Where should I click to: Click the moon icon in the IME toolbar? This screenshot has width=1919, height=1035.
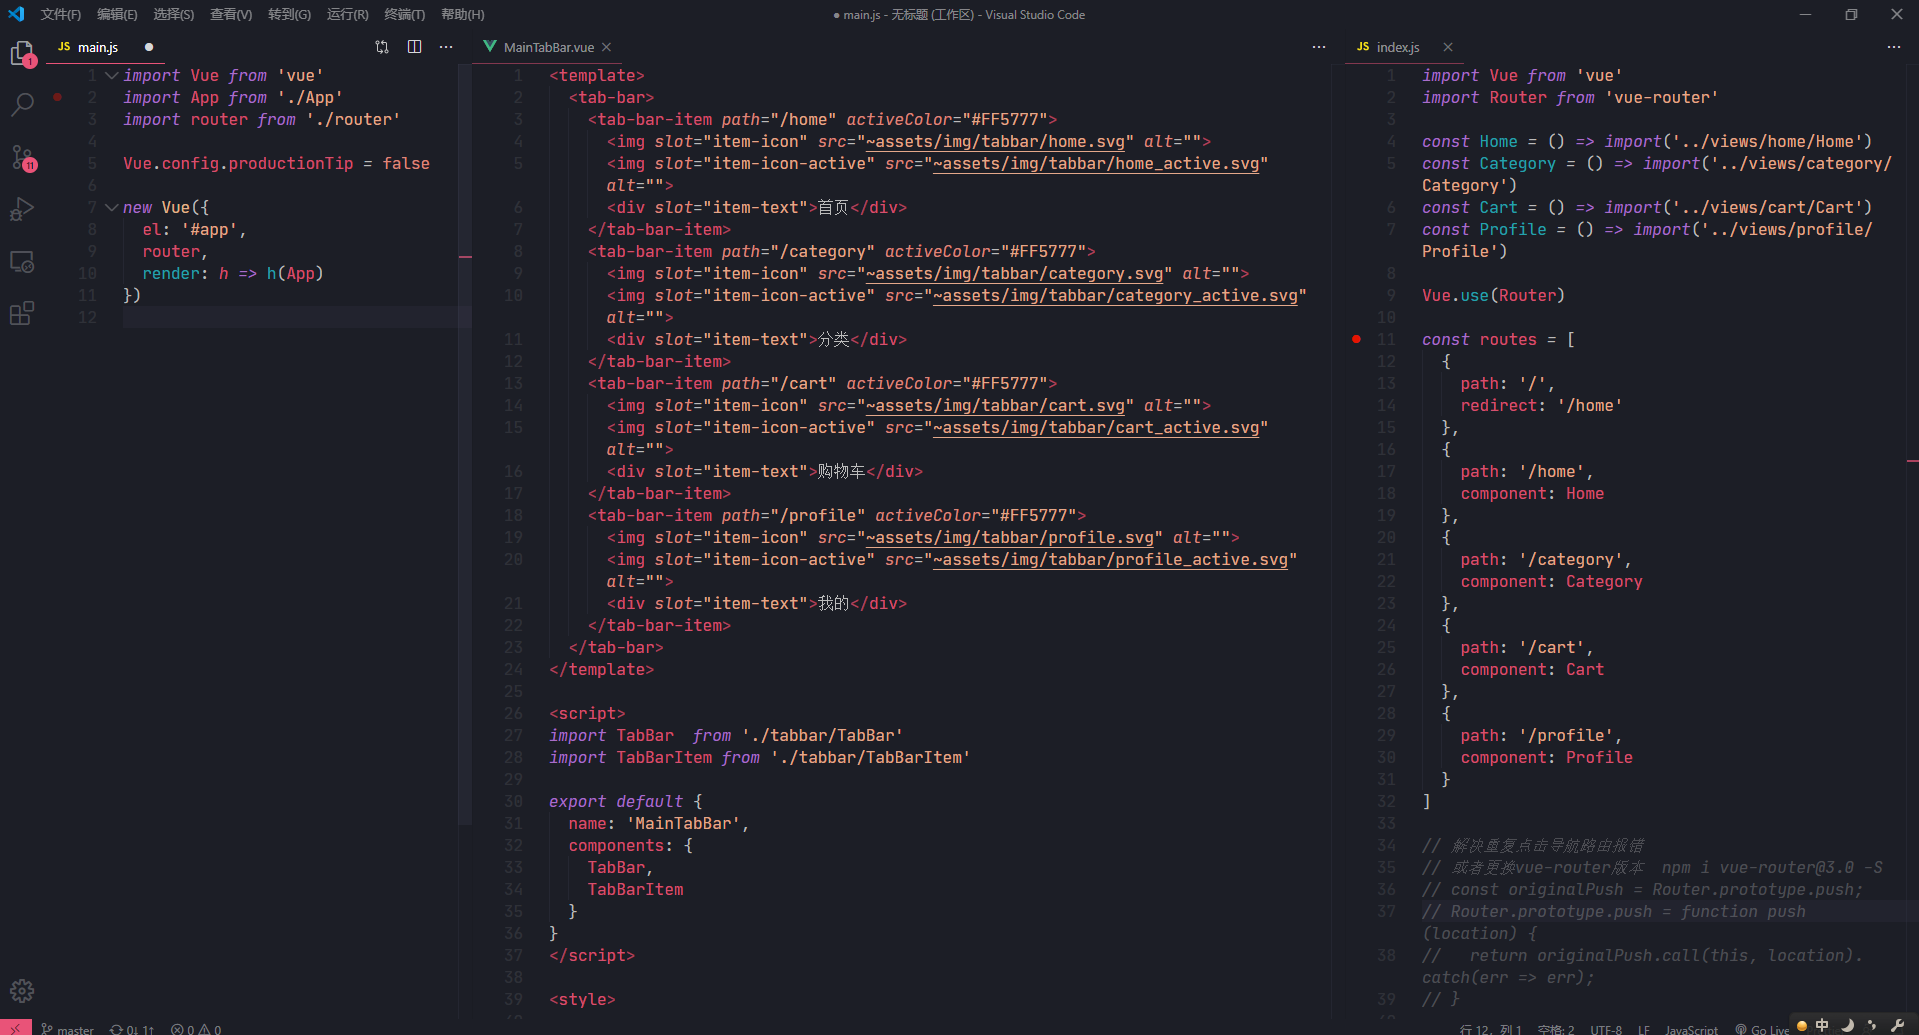pos(1847,1025)
